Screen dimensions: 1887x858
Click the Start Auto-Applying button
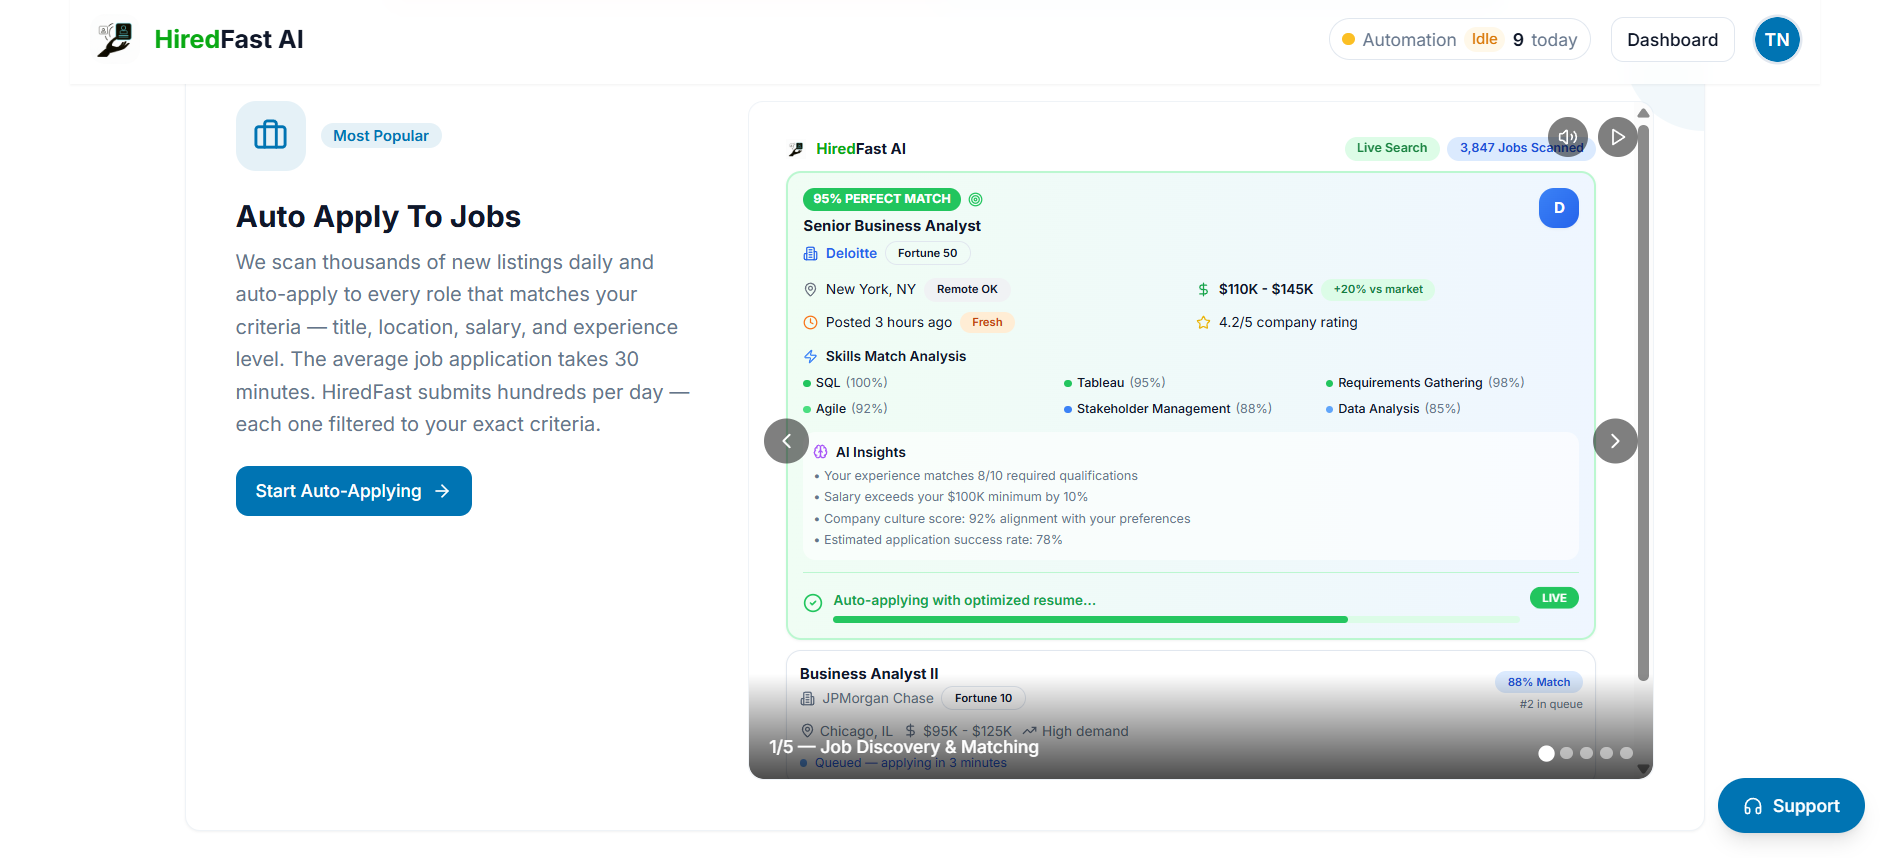click(353, 490)
